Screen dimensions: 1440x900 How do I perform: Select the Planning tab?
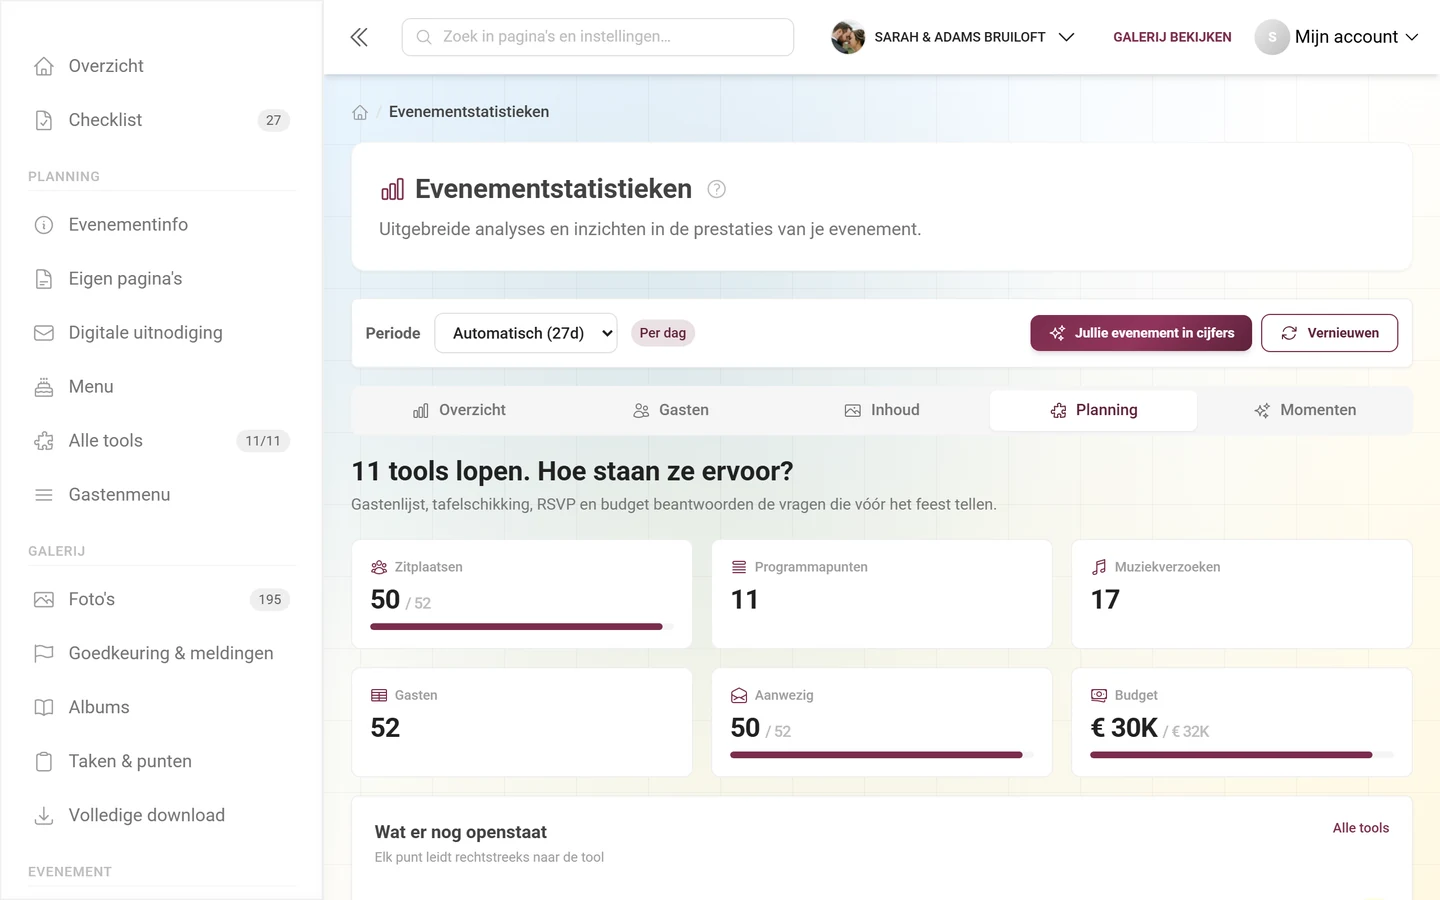(x=1093, y=410)
